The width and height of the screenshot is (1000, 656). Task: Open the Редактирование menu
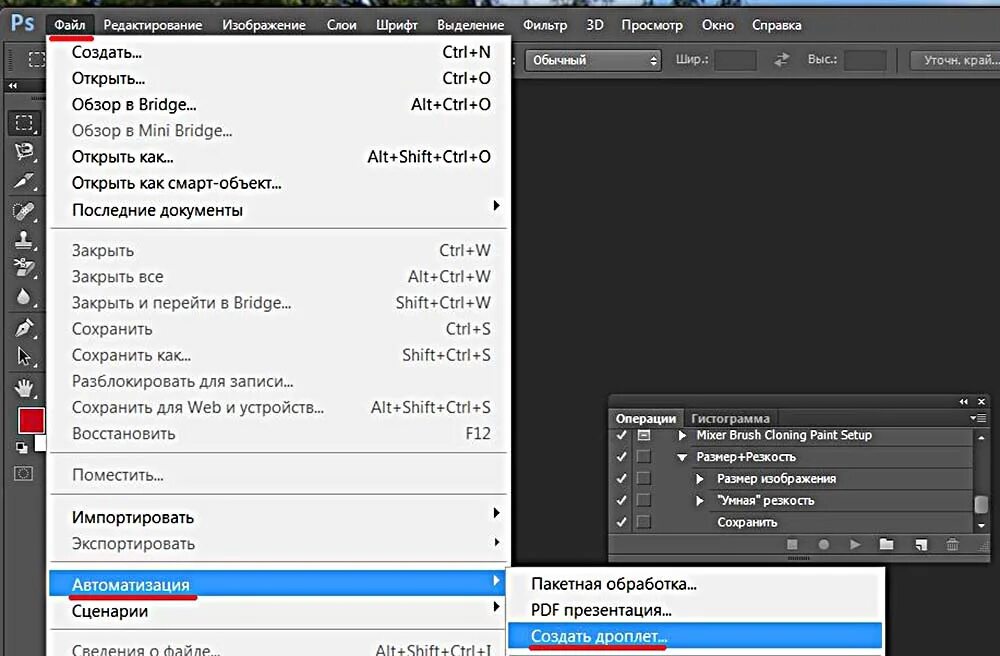(152, 25)
